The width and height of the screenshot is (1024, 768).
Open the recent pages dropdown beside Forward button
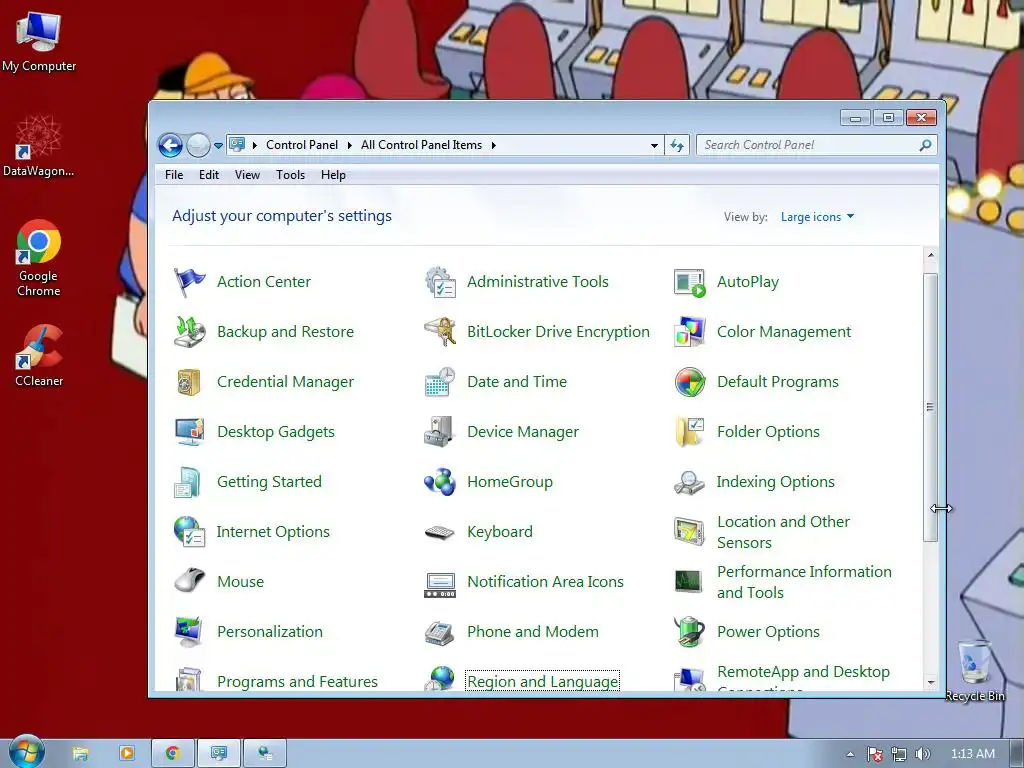pos(218,146)
